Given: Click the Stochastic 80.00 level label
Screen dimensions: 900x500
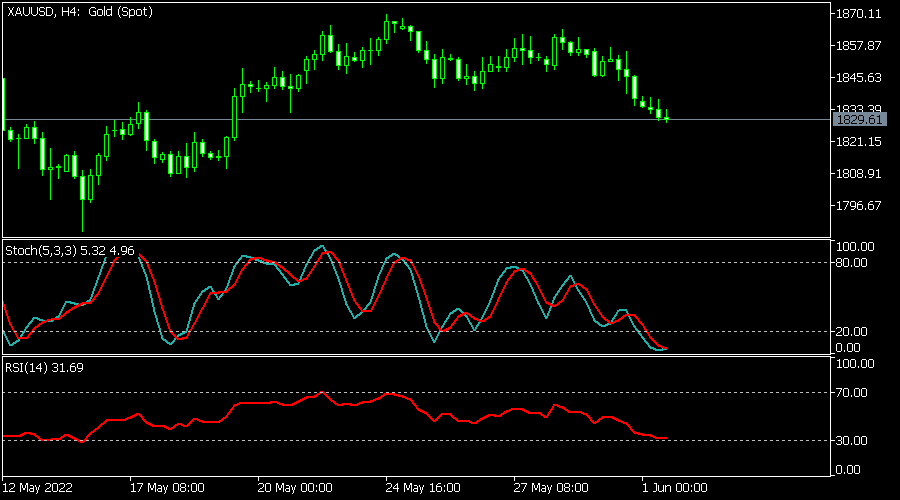Looking at the screenshot, I should (851, 262).
